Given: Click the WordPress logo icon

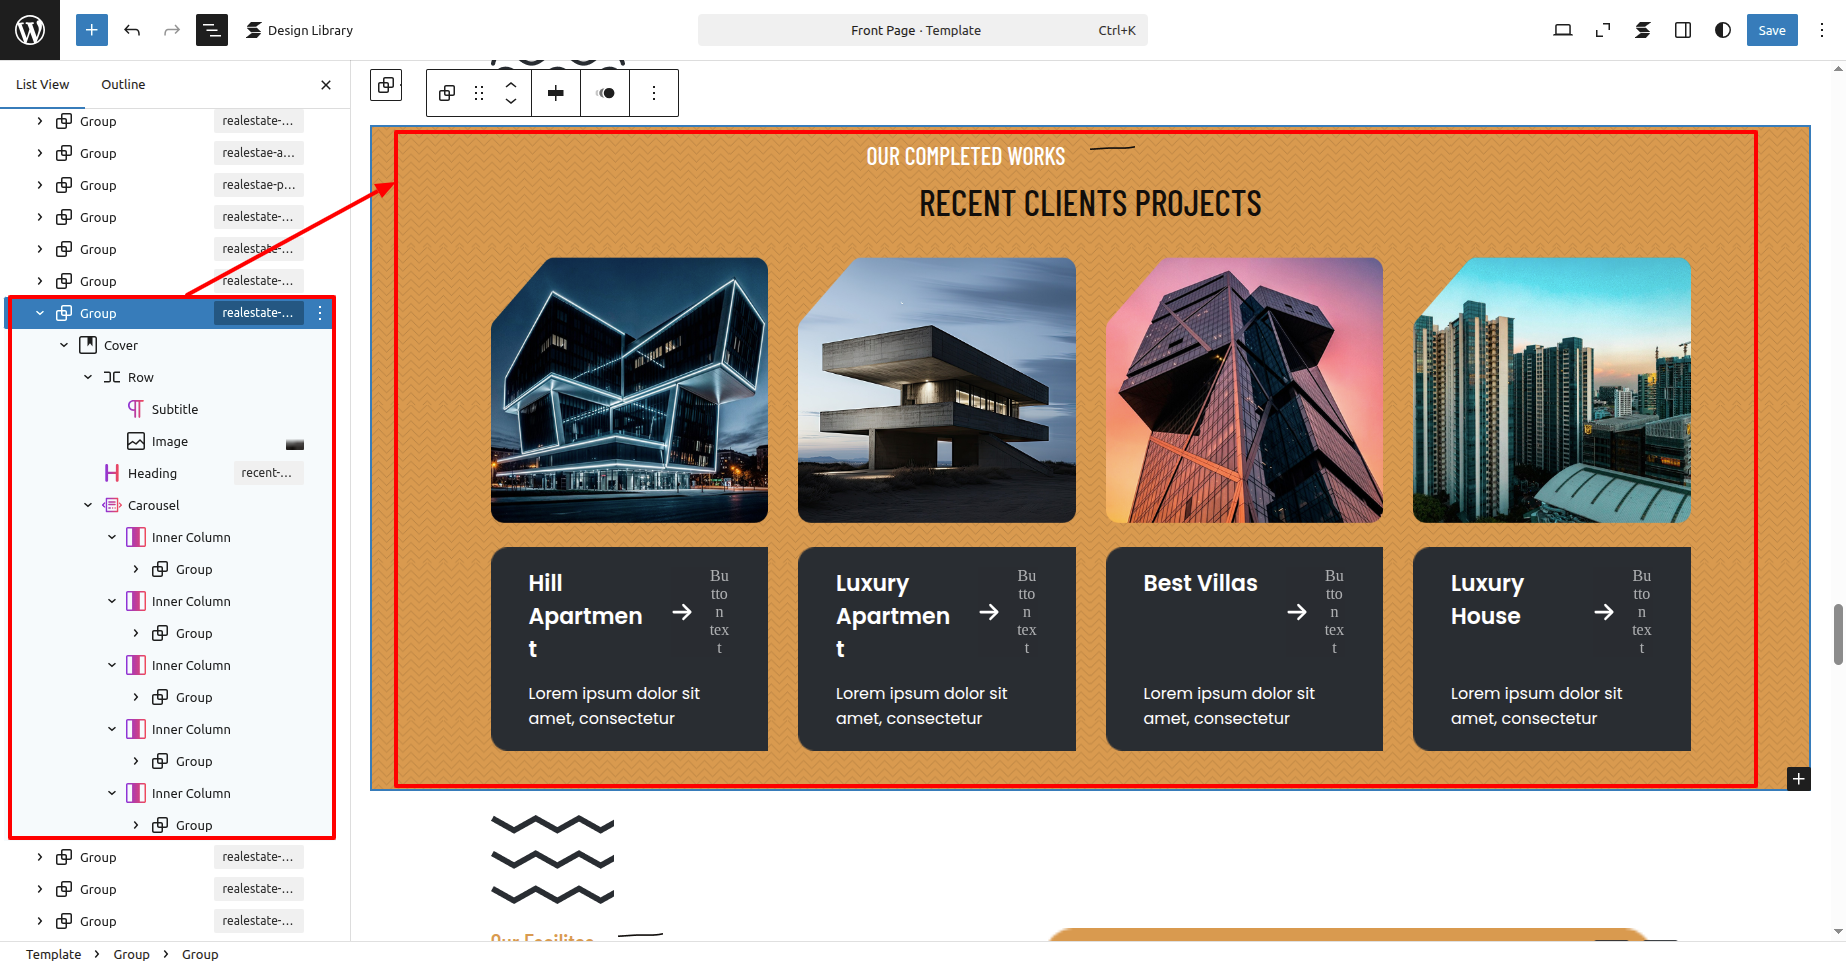Looking at the screenshot, I should coord(30,30).
